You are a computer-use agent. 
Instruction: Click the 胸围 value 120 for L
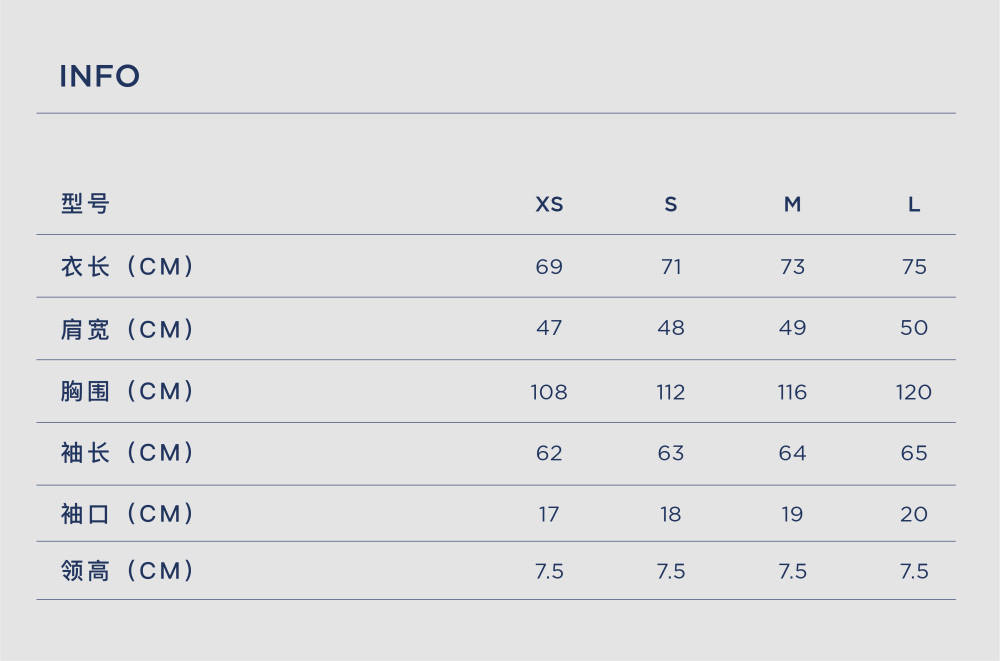point(914,392)
